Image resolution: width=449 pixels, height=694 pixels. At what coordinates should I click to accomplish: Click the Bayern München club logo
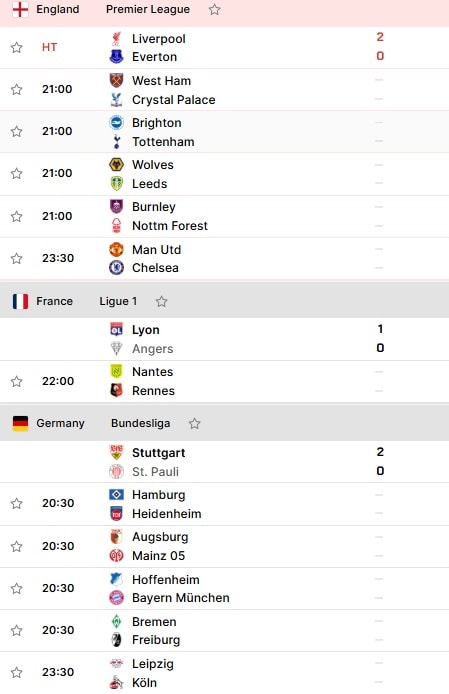[x=116, y=598]
